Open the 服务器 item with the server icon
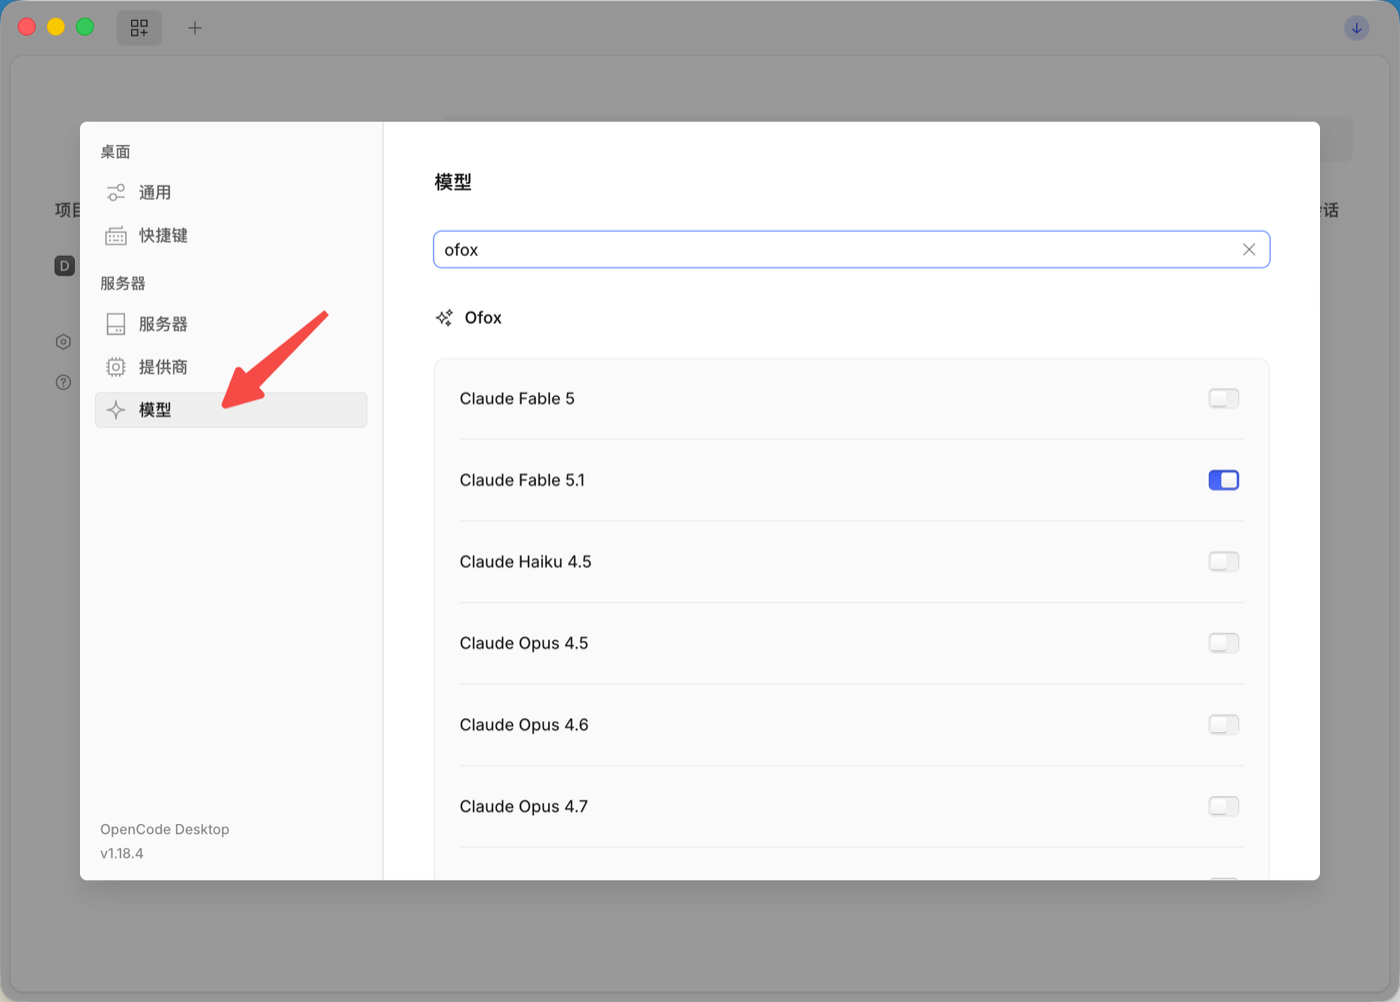This screenshot has height=1002, width=1400. point(231,324)
